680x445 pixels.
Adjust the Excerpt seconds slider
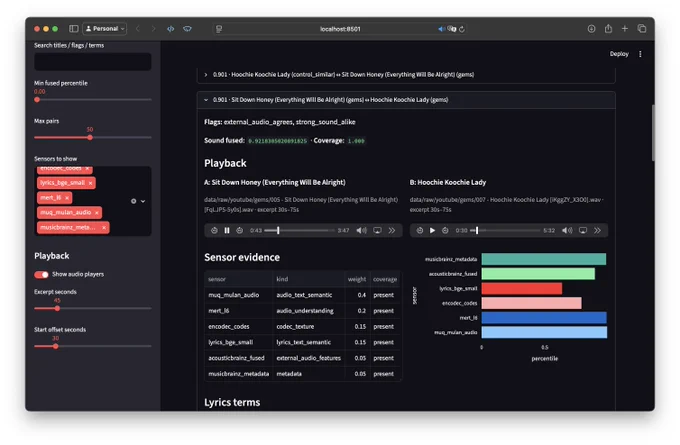(x=57, y=308)
